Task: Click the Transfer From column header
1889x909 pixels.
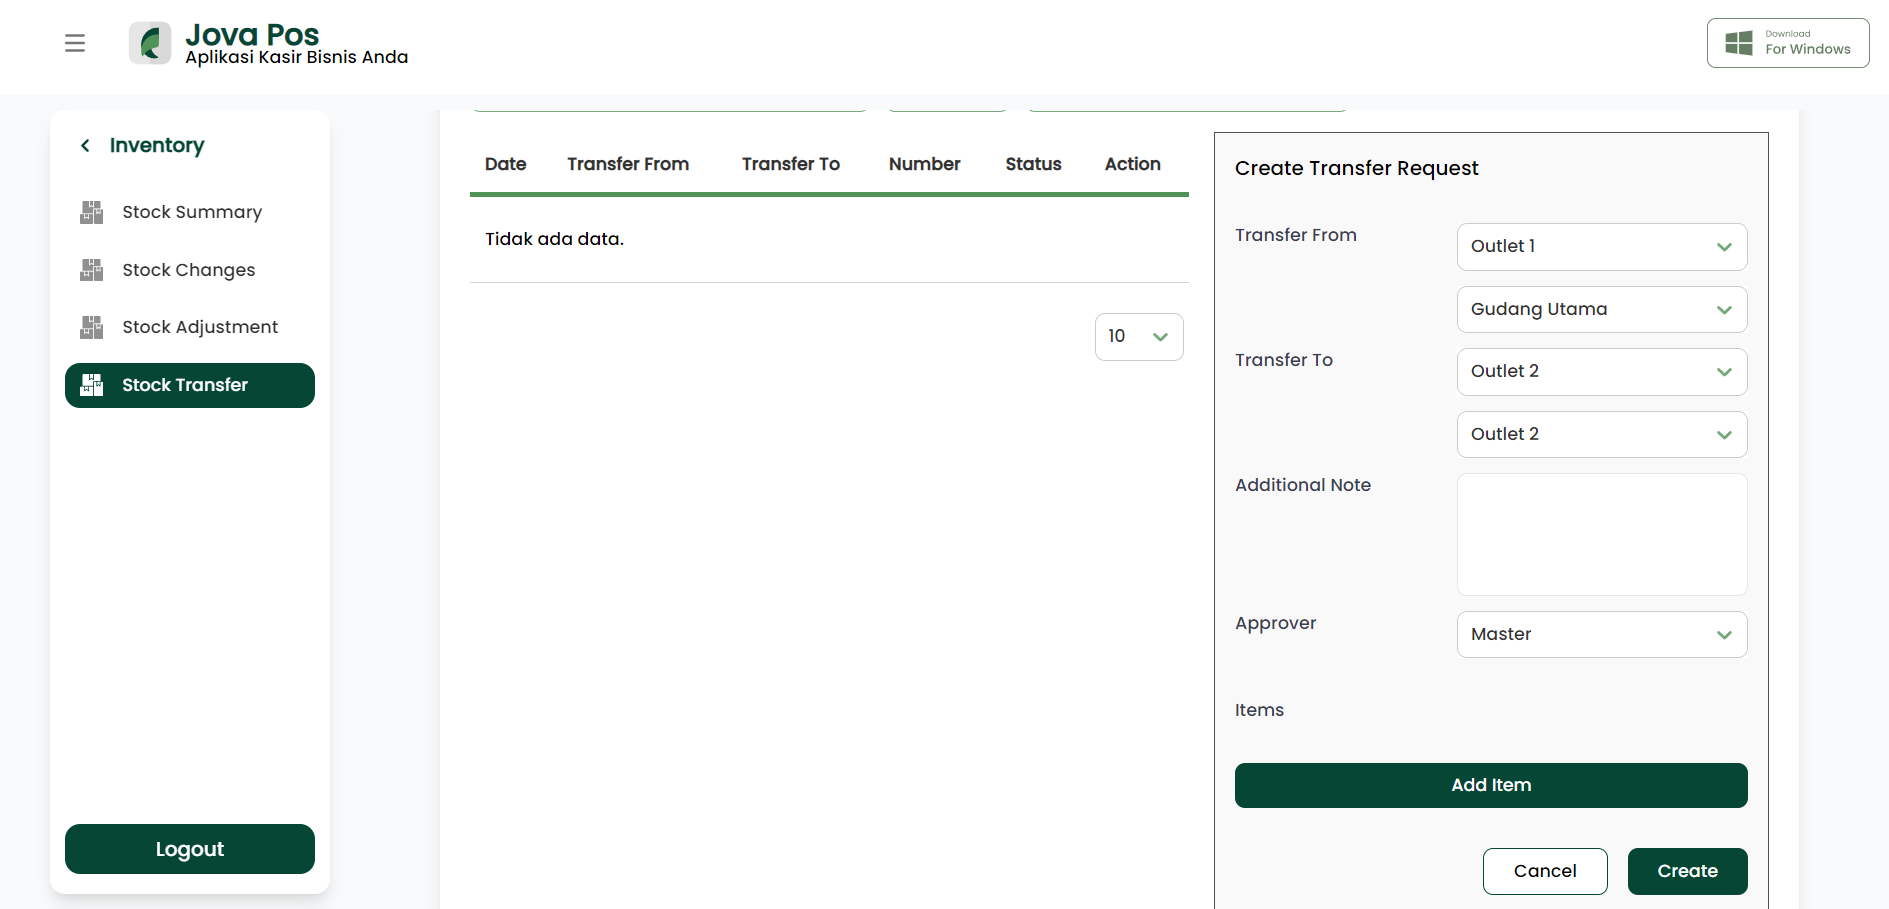Action: [628, 164]
